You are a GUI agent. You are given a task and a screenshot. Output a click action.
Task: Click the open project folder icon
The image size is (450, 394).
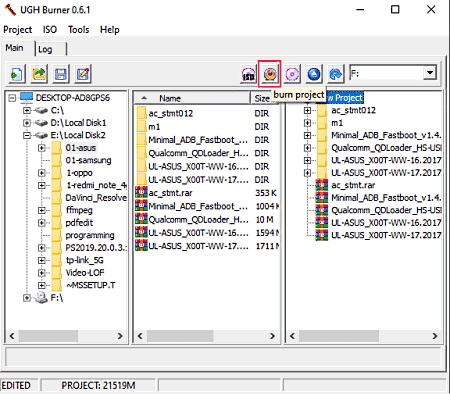click(39, 74)
